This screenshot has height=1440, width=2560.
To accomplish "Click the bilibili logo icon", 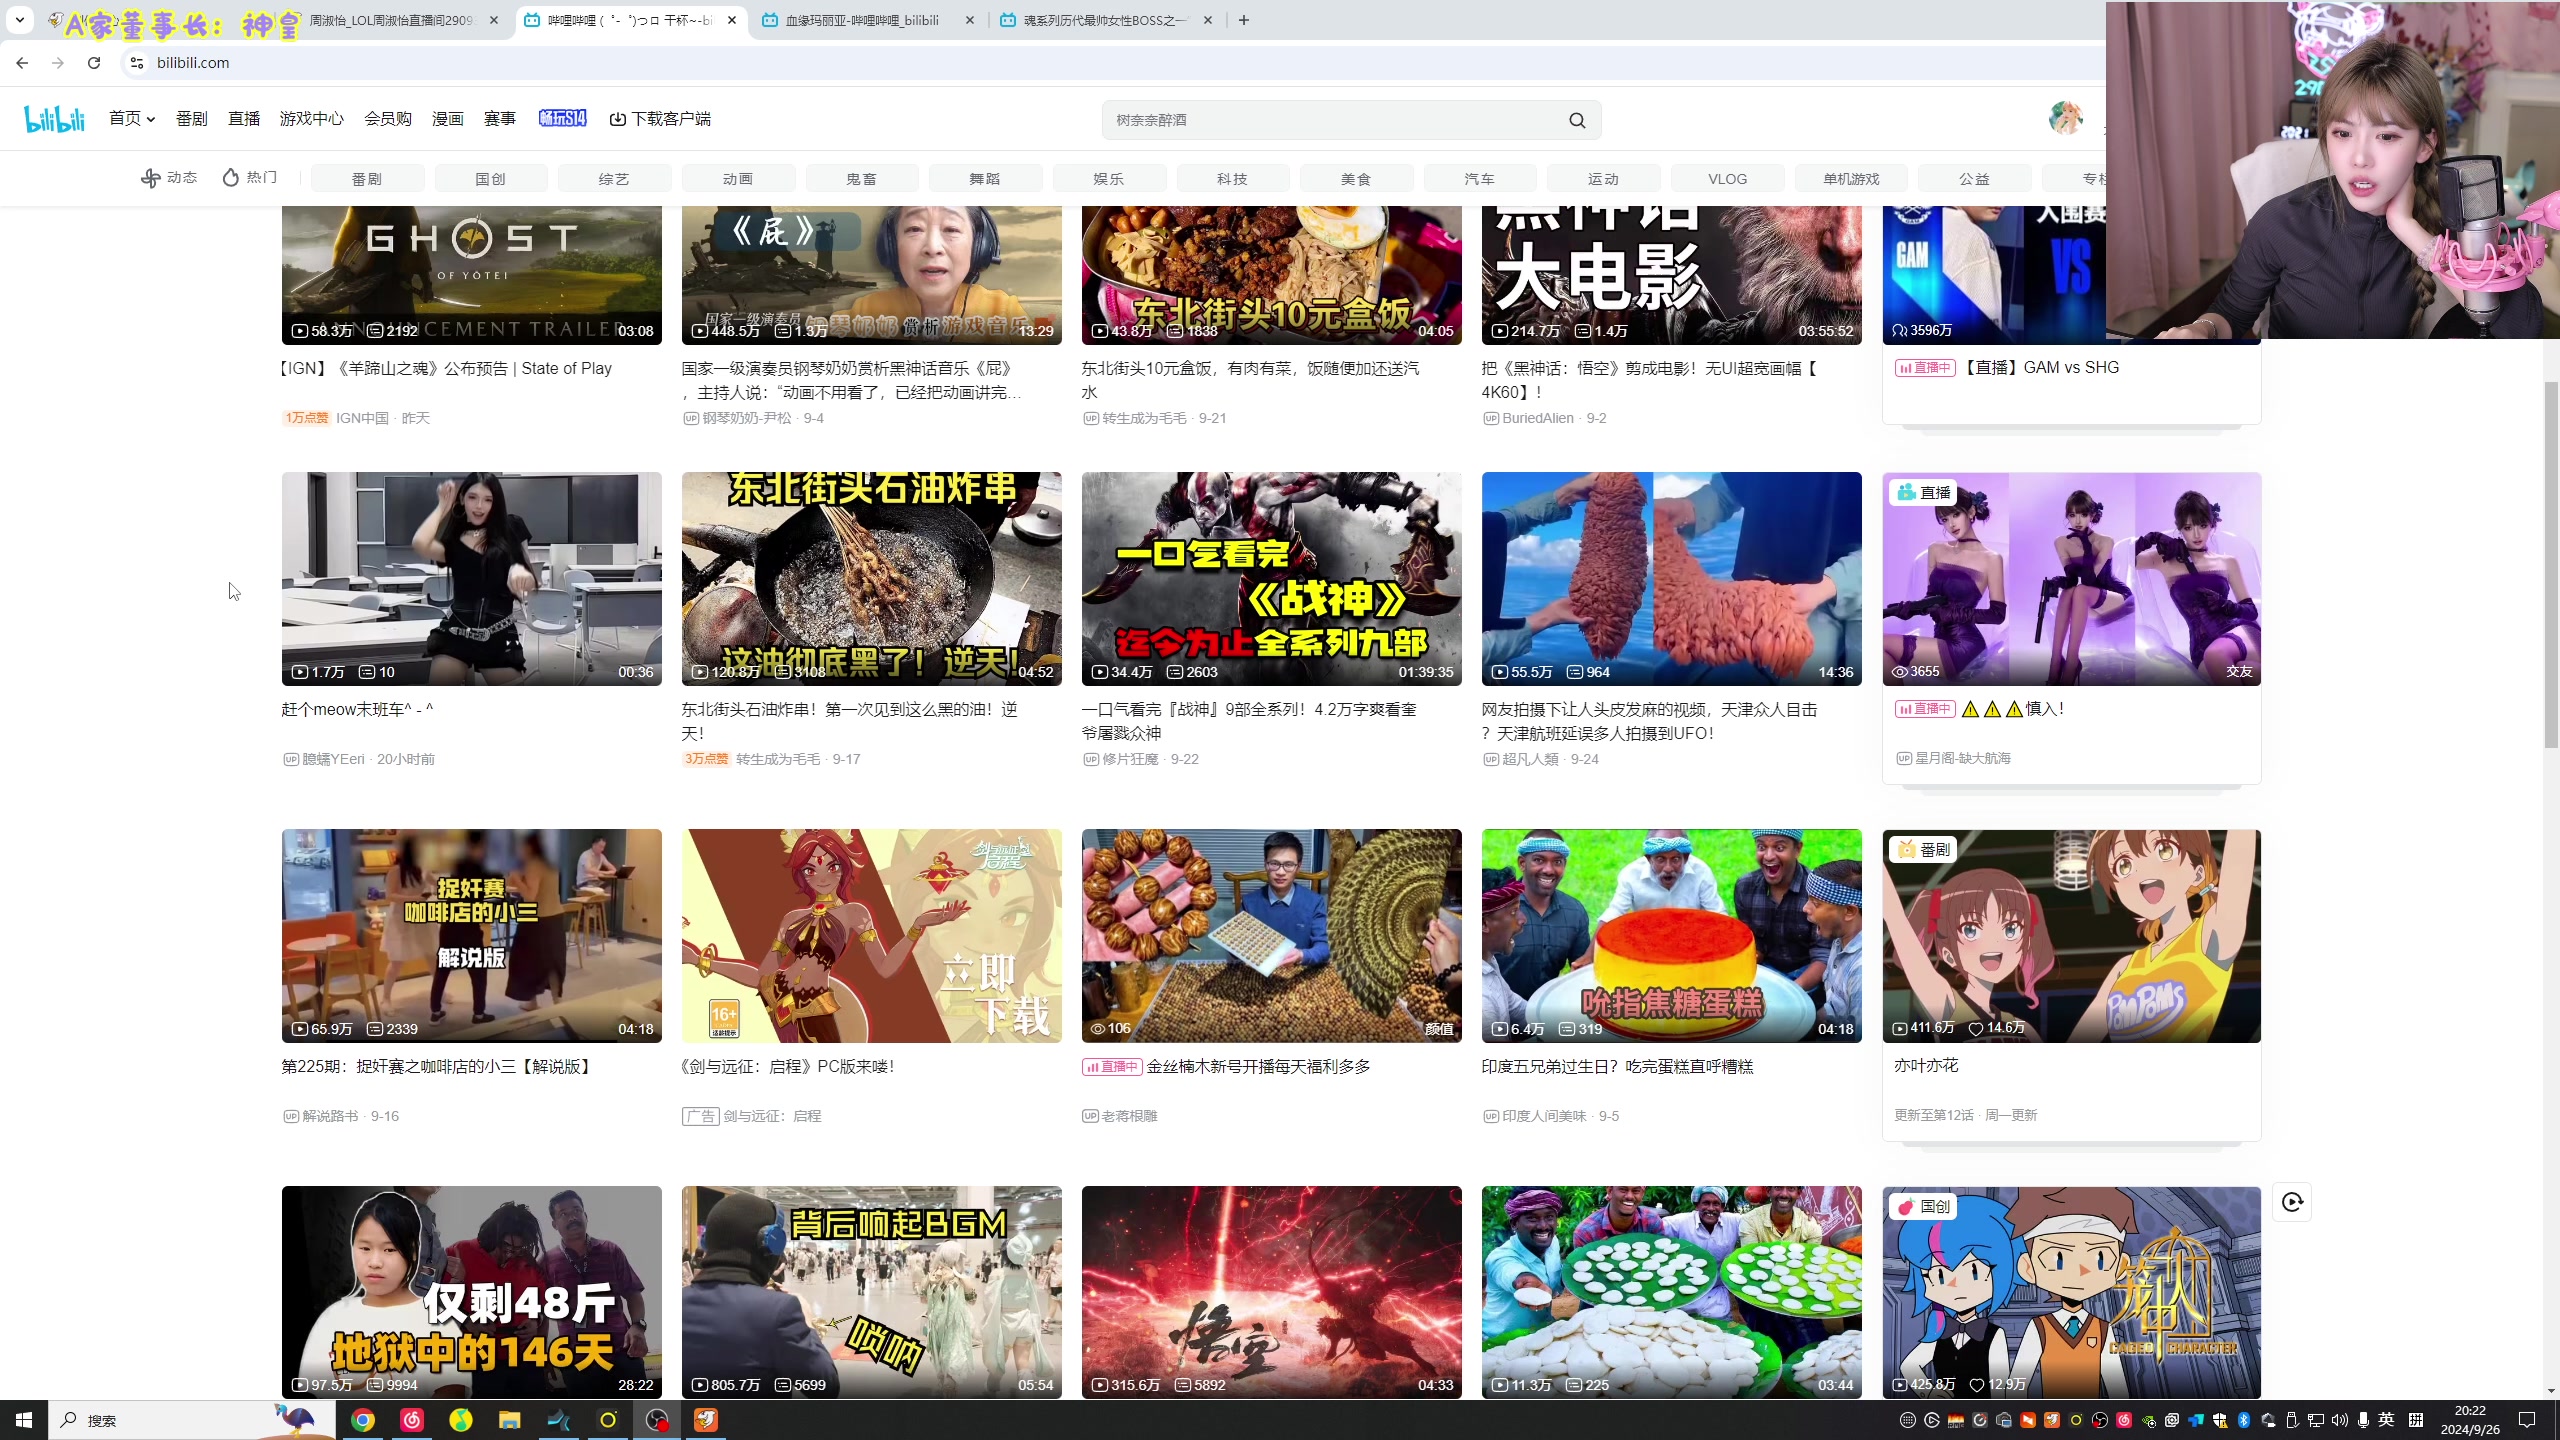I will [x=55, y=119].
